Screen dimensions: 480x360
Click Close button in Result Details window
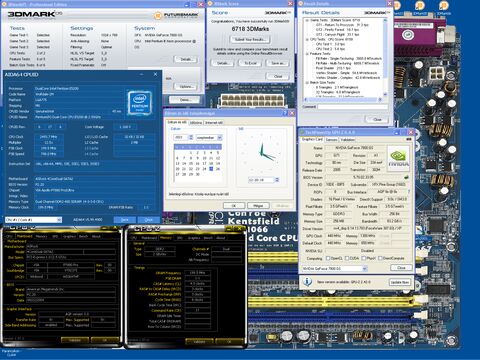click(377, 119)
